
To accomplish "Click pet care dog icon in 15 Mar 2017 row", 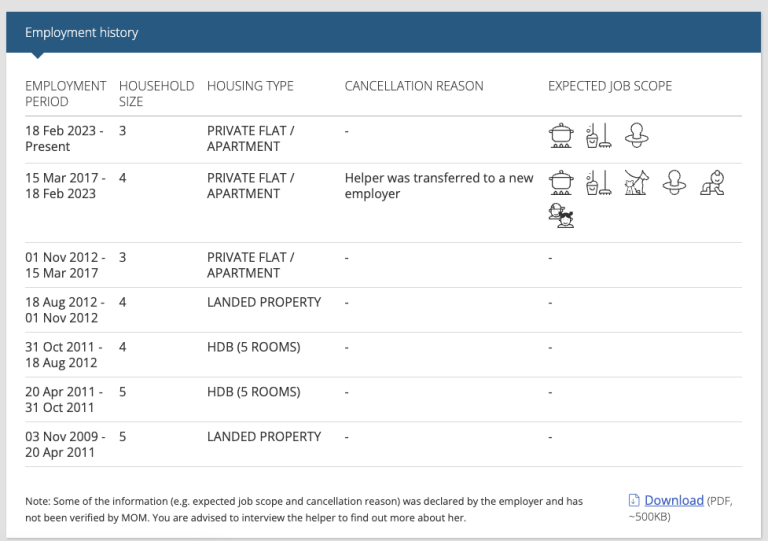I will 637,183.
